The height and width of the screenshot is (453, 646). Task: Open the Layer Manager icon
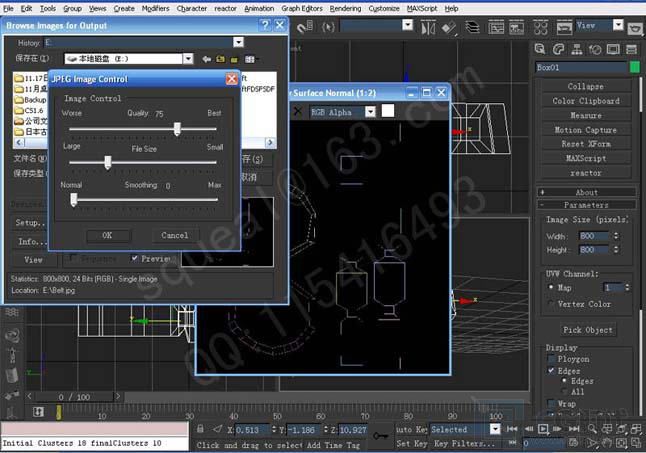[x=472, y=28]
